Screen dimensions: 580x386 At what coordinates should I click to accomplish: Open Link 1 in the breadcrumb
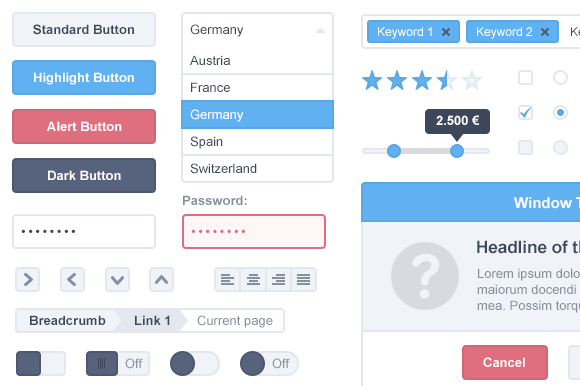click(x=152, y=321)
